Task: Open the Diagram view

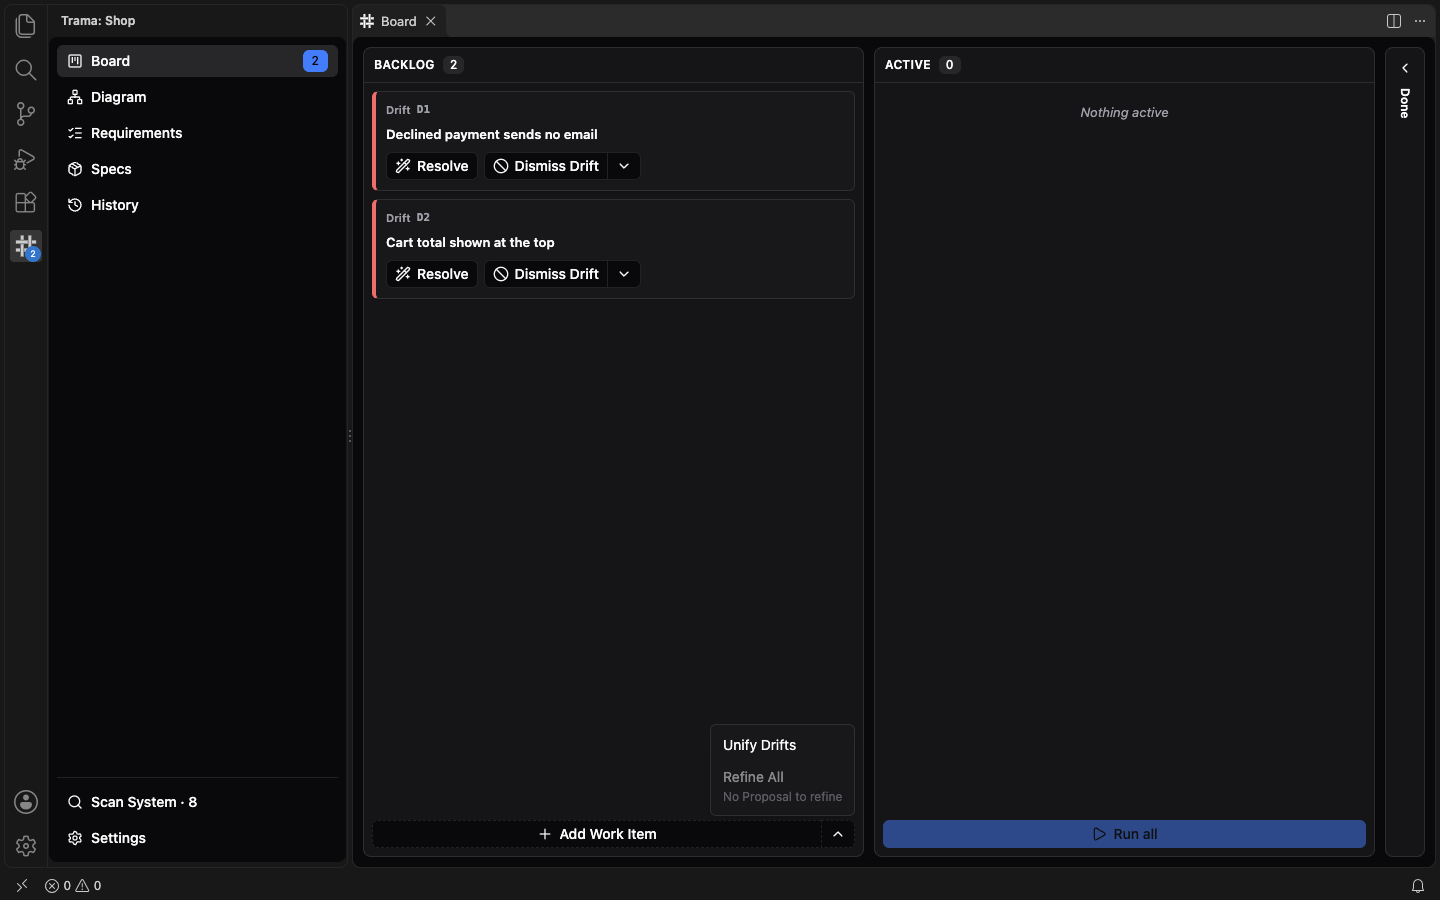Action: 197,97
